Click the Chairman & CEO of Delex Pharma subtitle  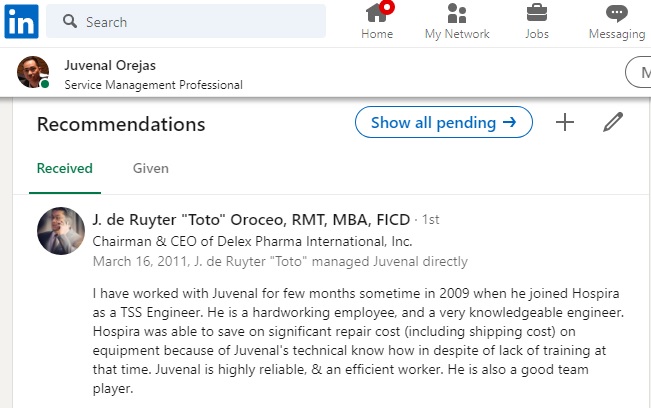click(x=252, y=241)
